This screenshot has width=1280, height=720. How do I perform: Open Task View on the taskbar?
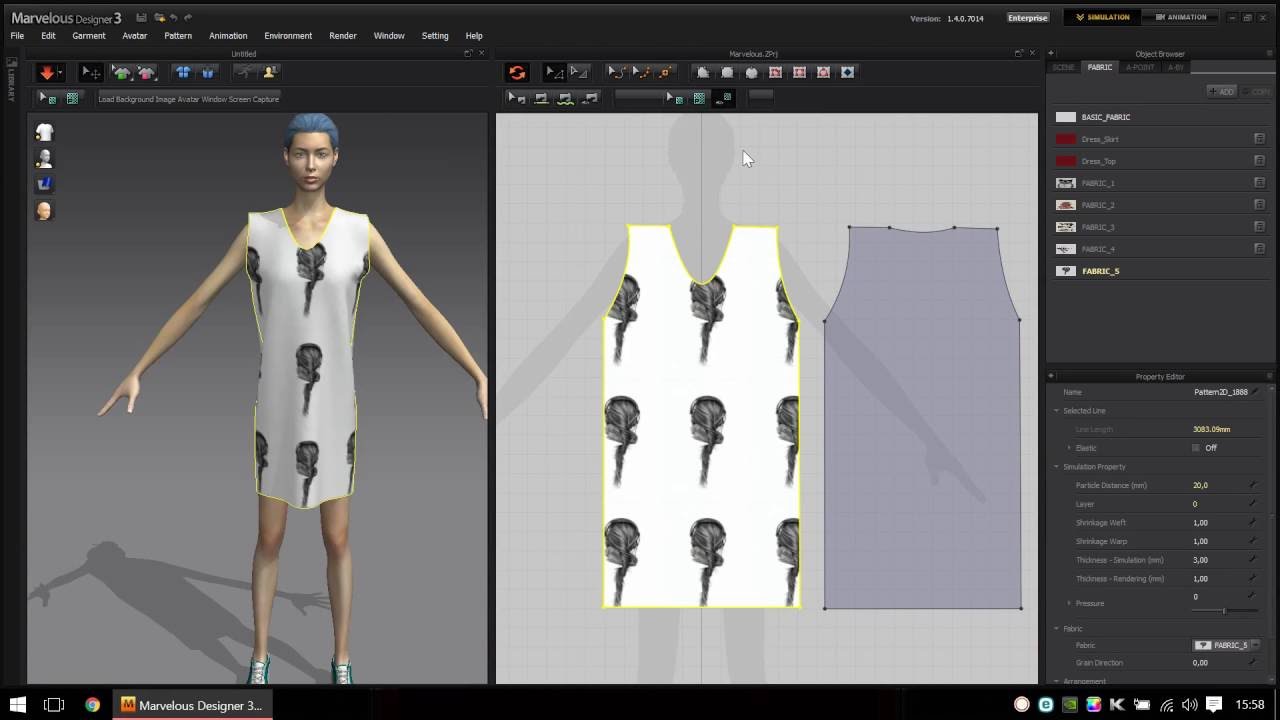tap(54, 705)
